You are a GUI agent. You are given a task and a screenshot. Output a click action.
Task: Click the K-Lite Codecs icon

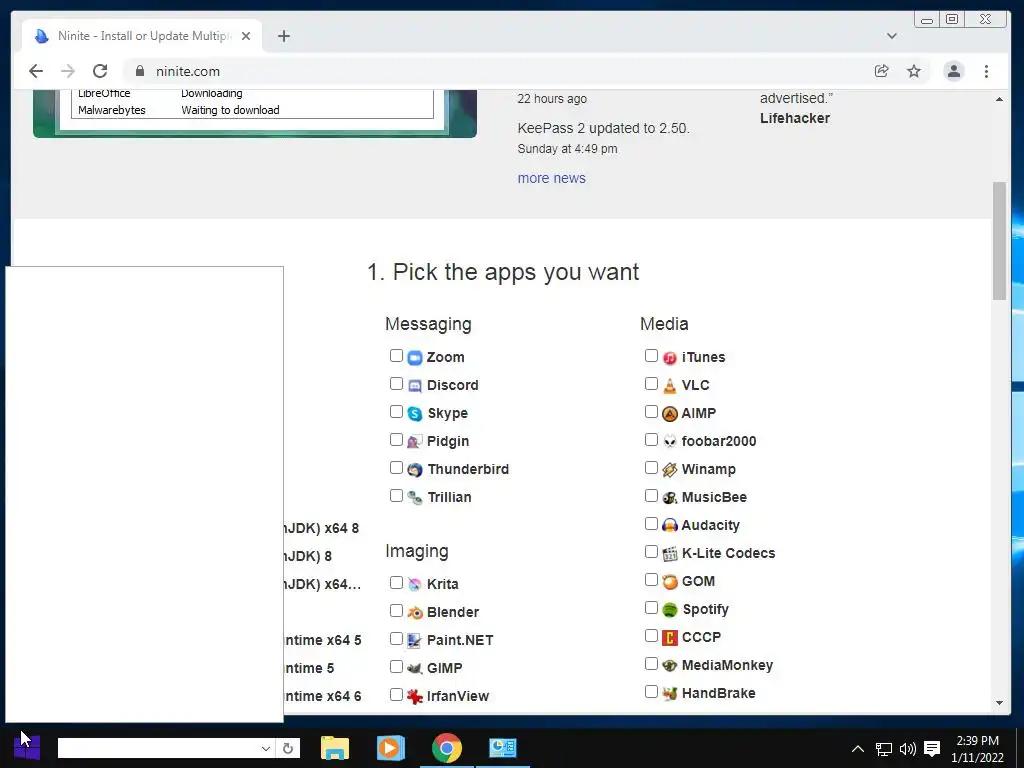coord(670,554)
